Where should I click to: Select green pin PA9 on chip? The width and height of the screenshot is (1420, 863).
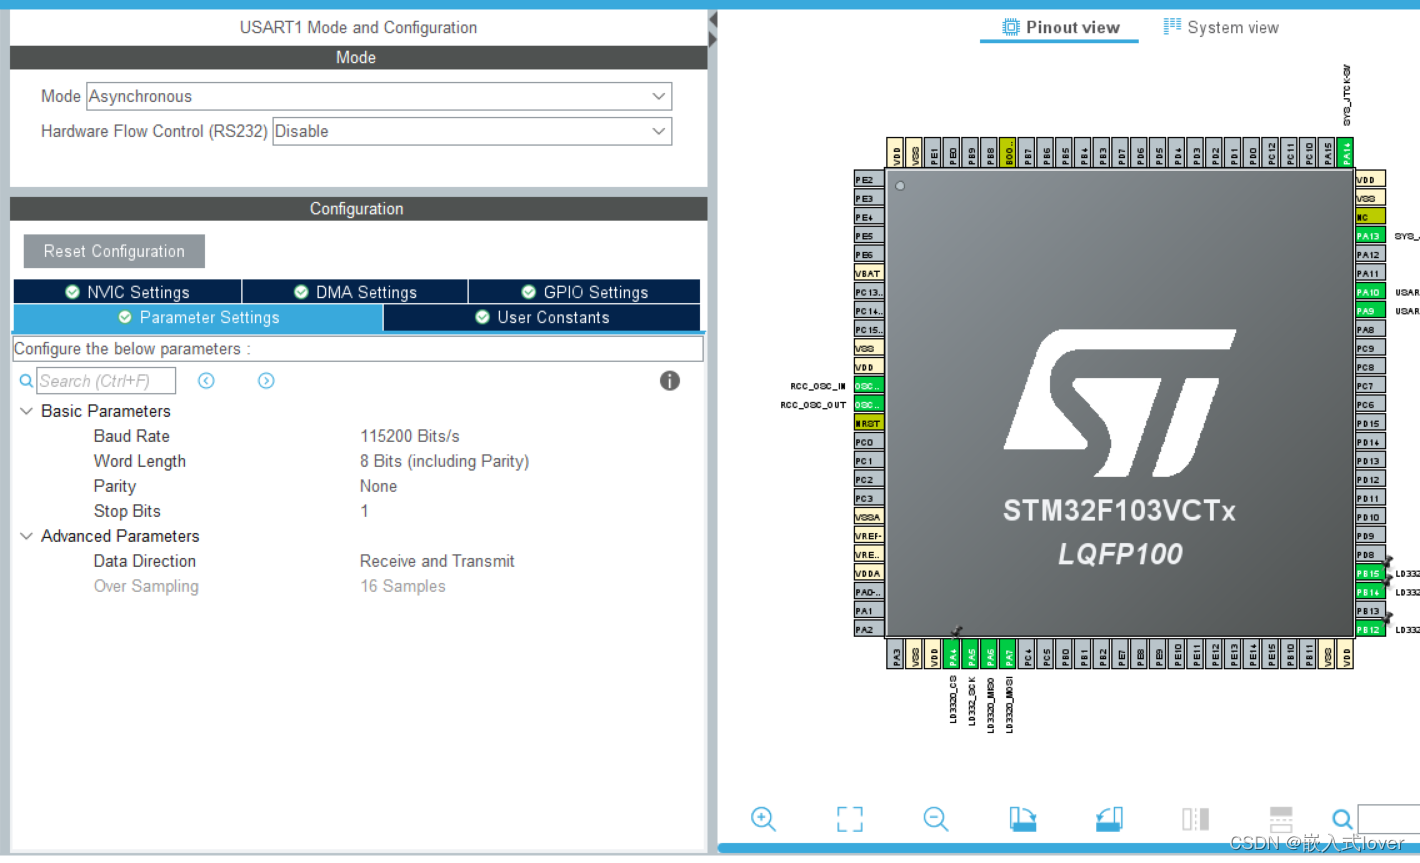pos(1370,311)
